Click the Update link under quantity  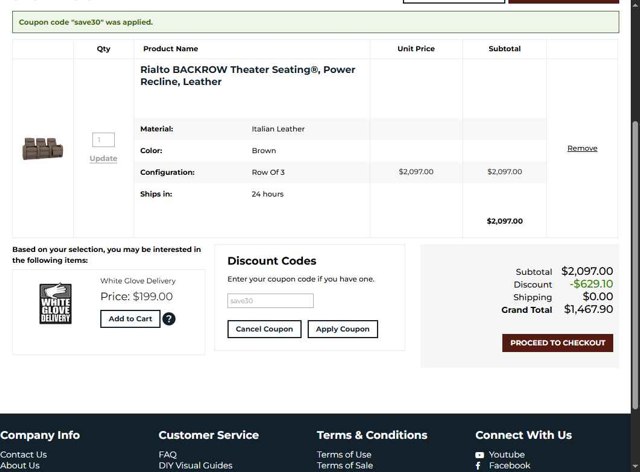click(x=103, y=158)
